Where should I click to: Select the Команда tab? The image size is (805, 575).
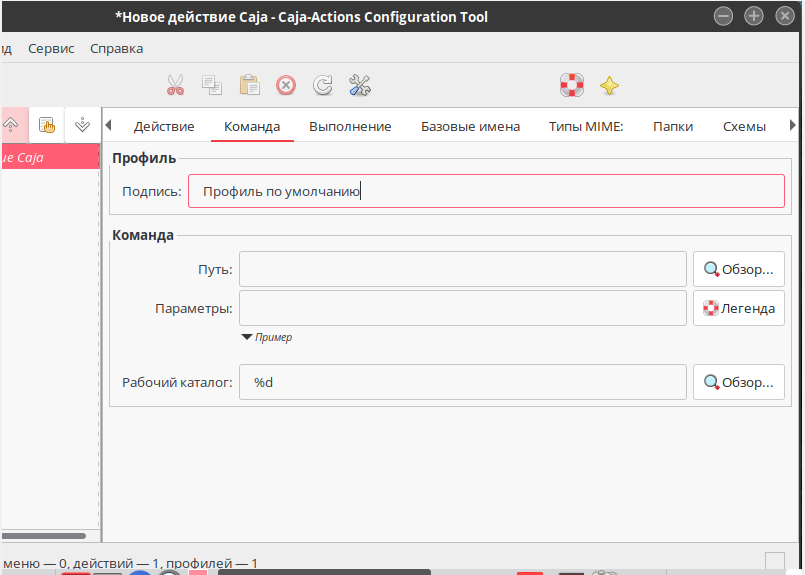(x=252, y=126)
